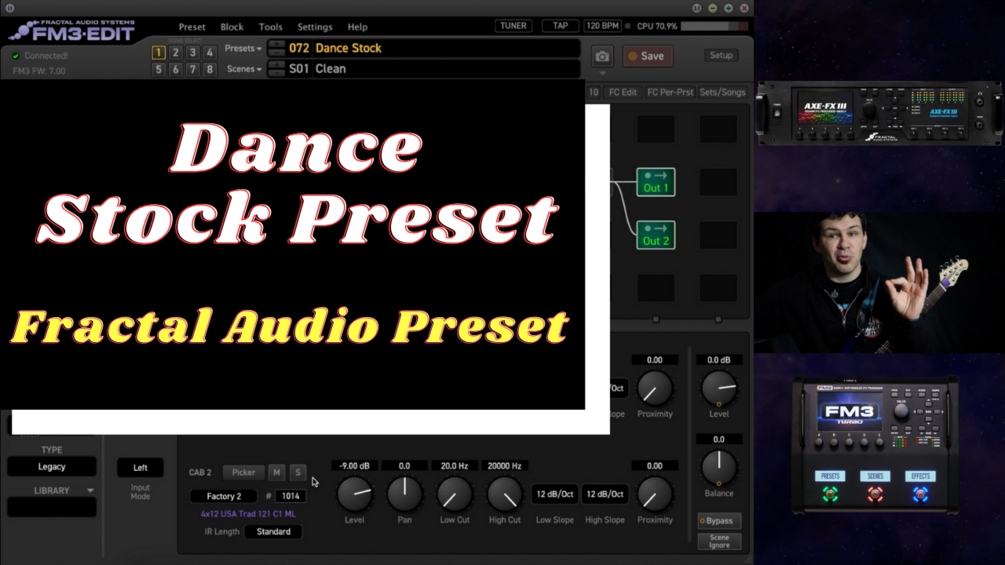Select scene 2 button

pyautogui.click(x=176, y=53)
